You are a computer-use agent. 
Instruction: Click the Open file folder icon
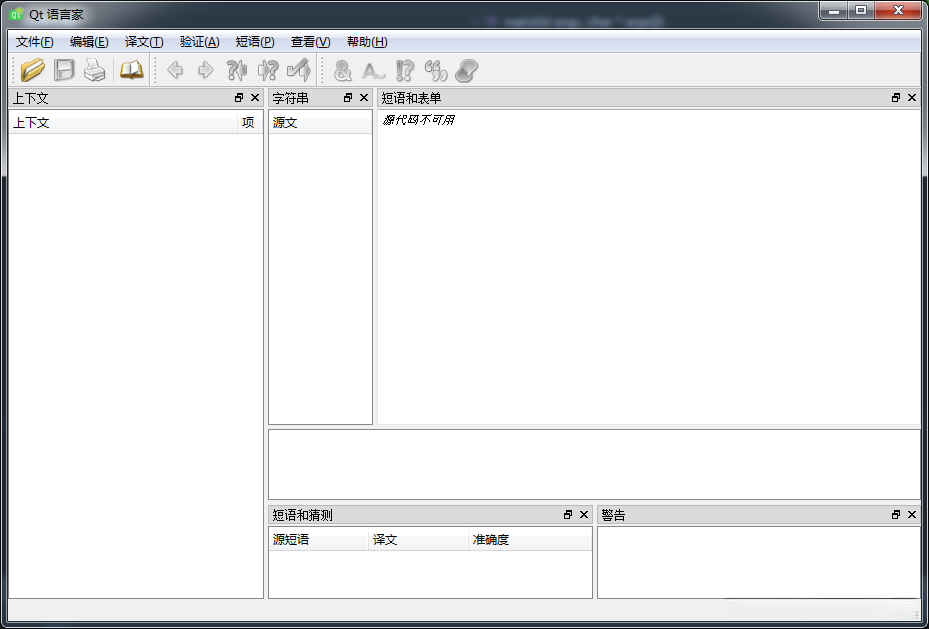(33, 70)
